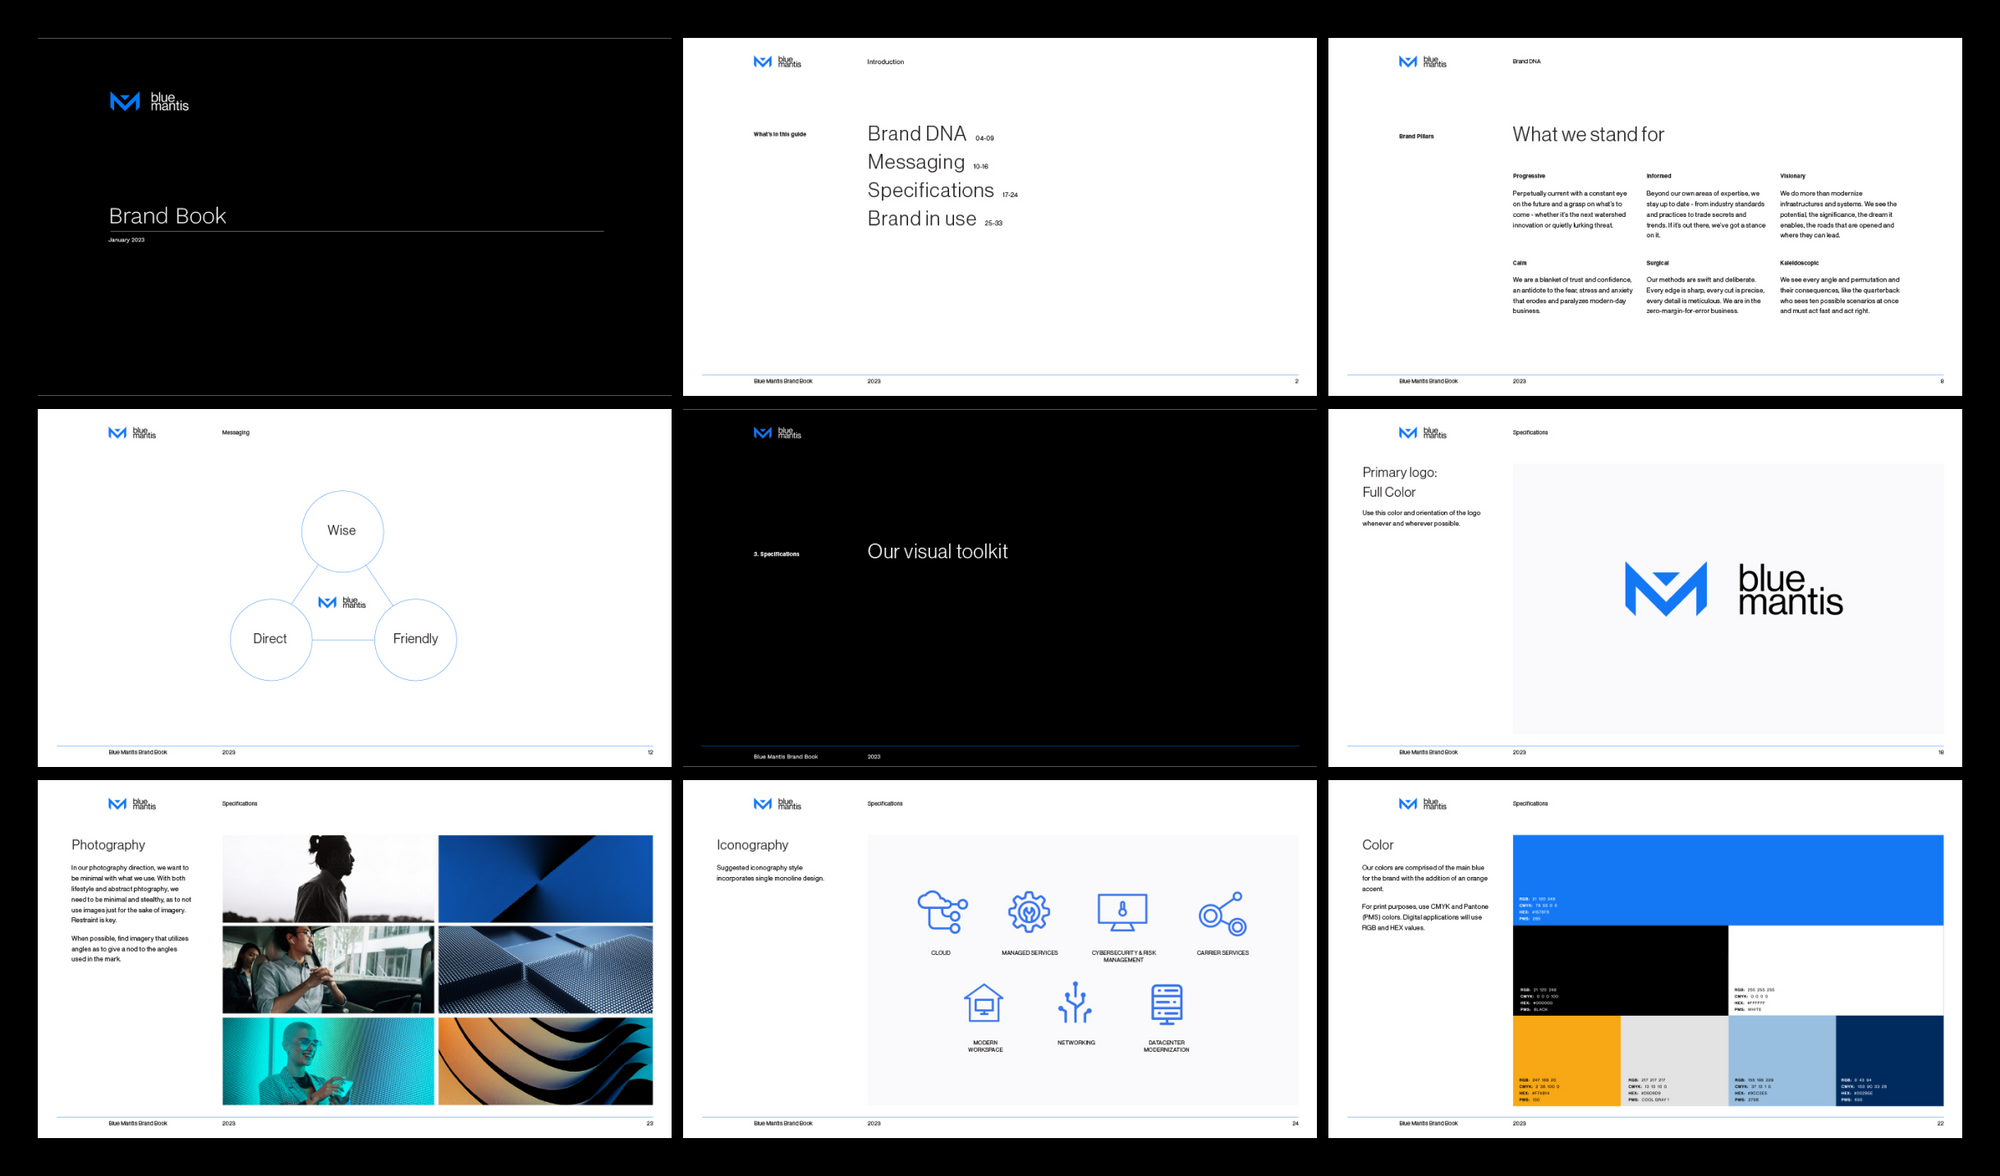Click the Cybersecurity & Risk Management monitor icon

pos(1122,912)
